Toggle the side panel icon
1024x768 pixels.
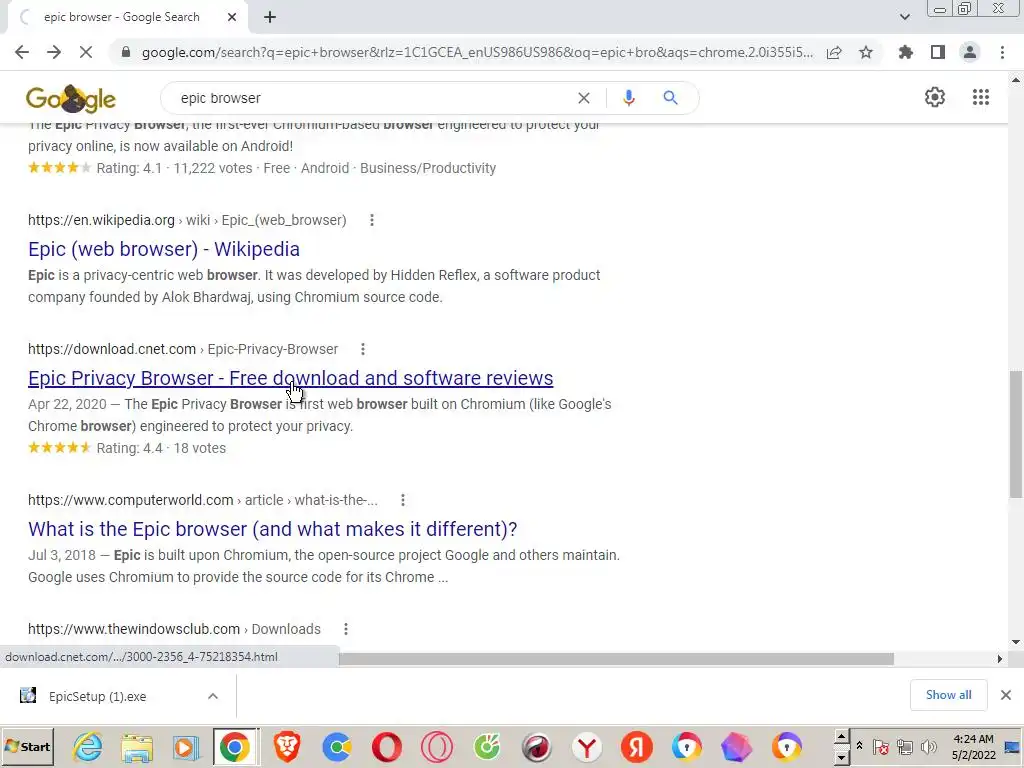coord(938,52)
